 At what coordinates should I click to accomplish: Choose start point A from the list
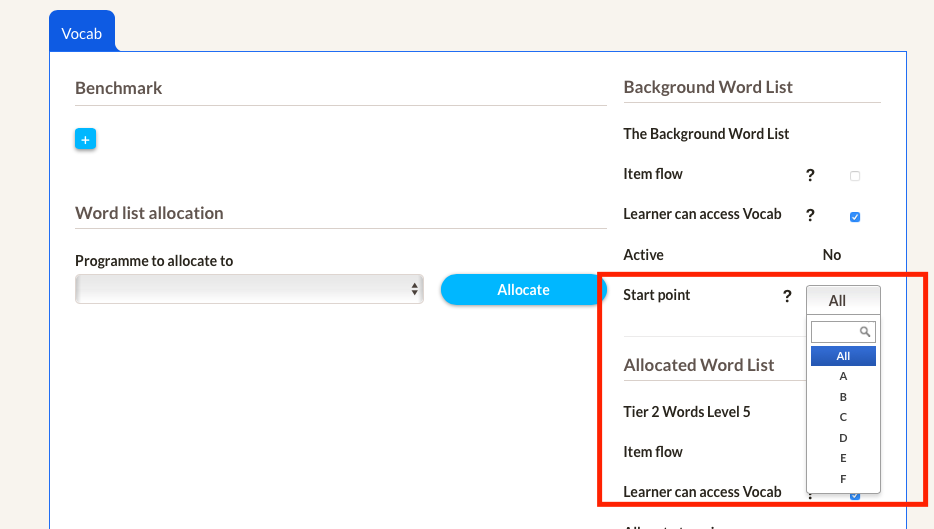pyautogui.click(x=843, y=376)
